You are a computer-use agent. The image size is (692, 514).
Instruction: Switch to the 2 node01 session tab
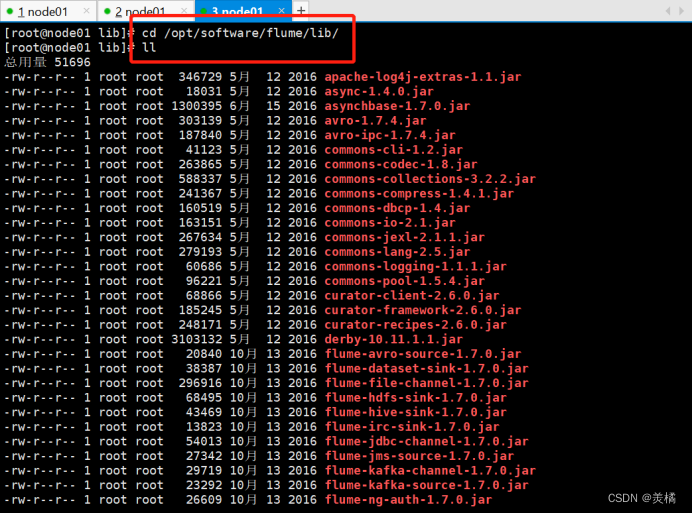tap(145, 11)
